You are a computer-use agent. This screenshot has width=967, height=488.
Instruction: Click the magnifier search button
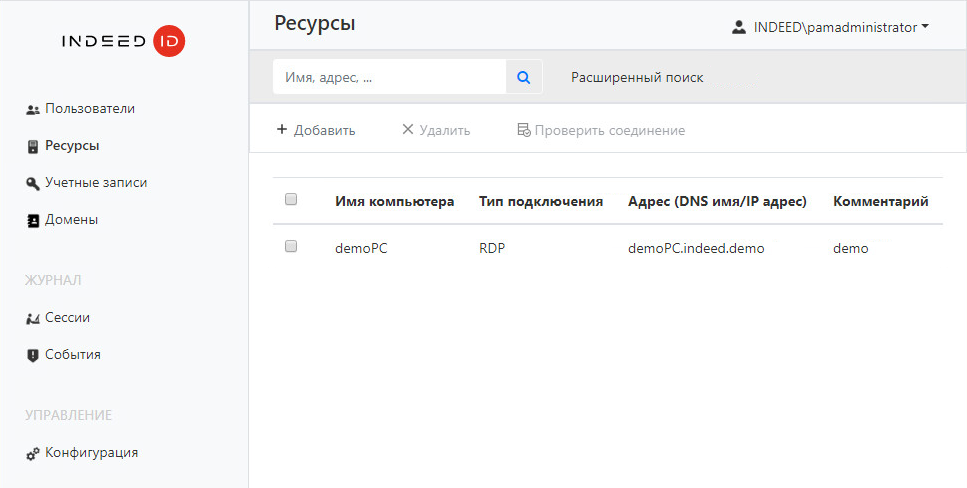click(x=523, y=77)
